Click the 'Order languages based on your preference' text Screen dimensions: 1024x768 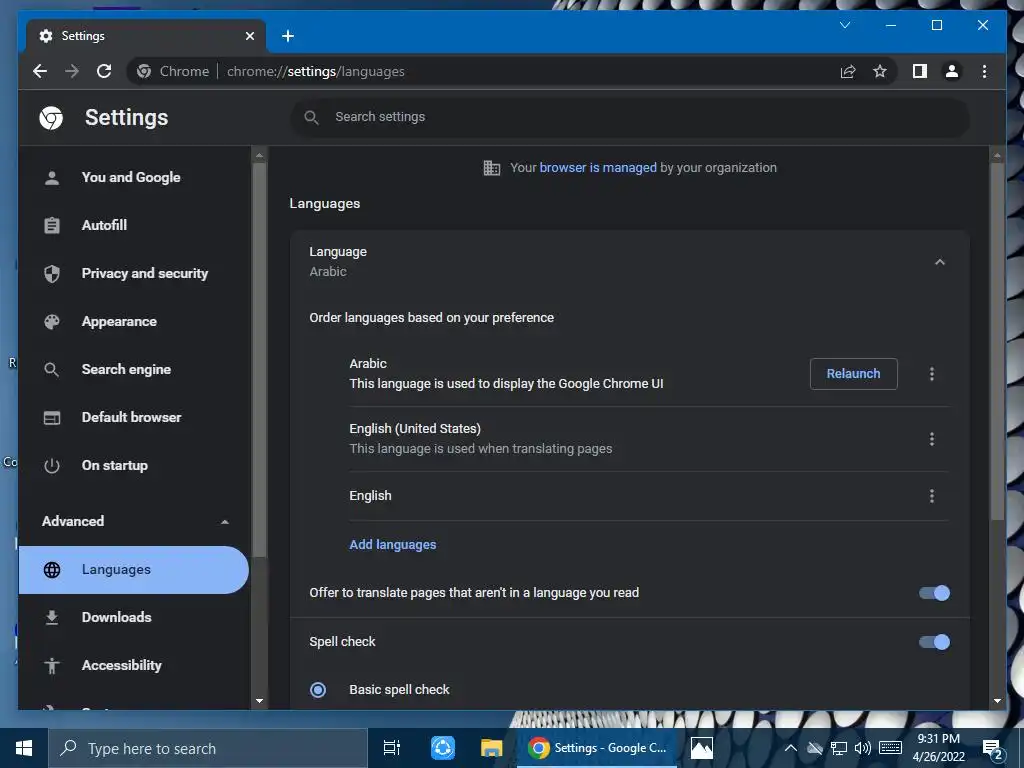(x=432, y=318)
